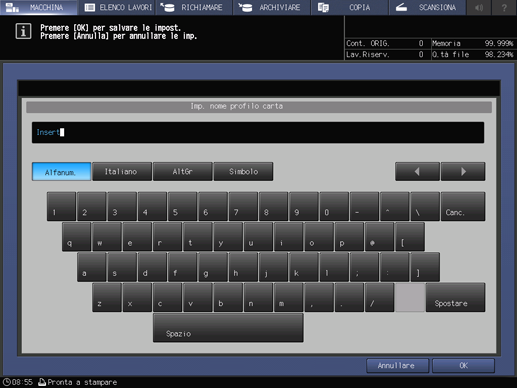This screenshot has width=517, height=388.
Task: Open the COPIA tab
Action: [349, 7]
